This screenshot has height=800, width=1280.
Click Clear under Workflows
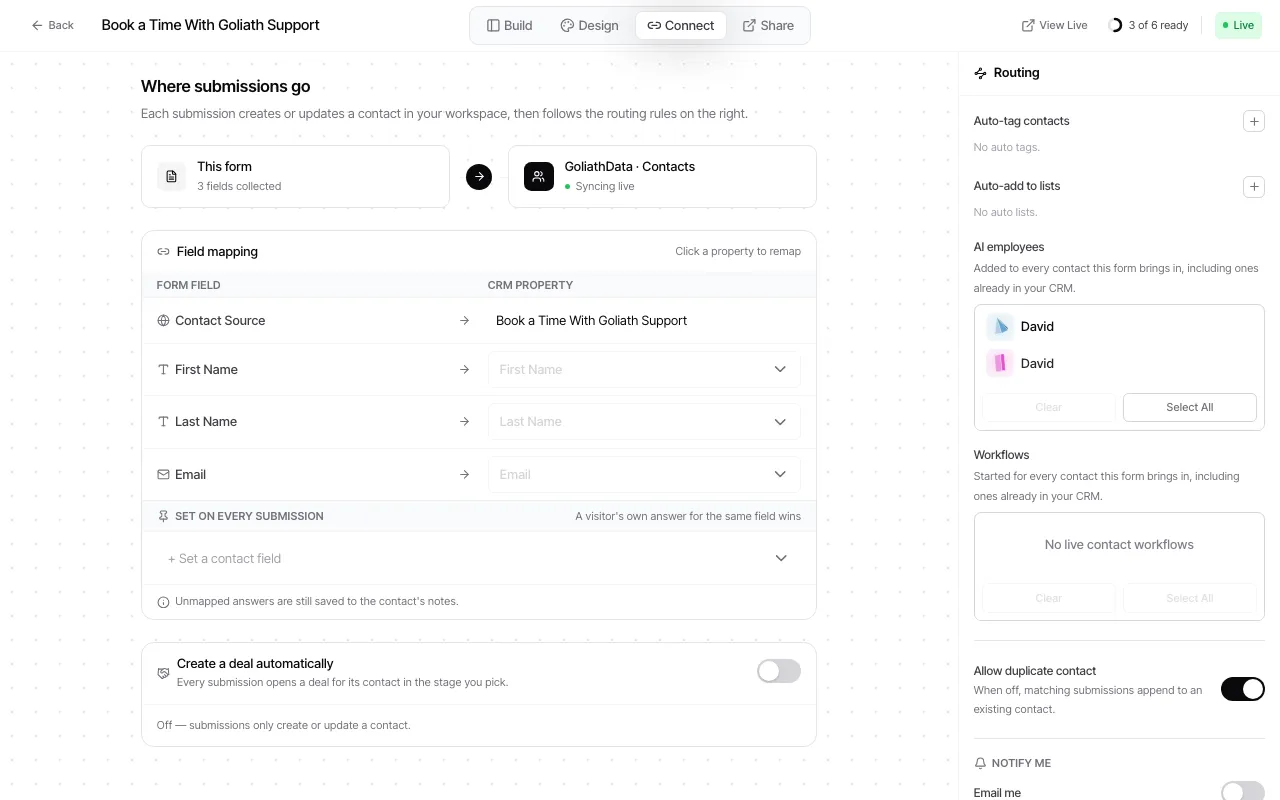[1048, 598]
